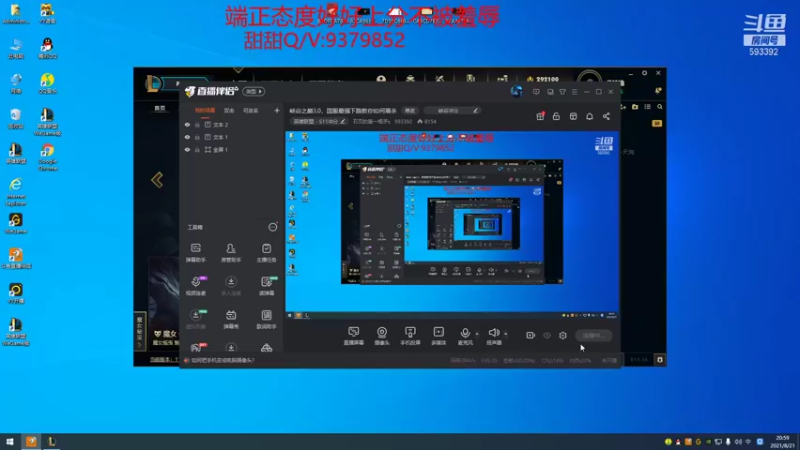The height and width of the screenshot is (450, 800).
Task: Click the 连接中 connecting stream button
Action: point(593,335)
